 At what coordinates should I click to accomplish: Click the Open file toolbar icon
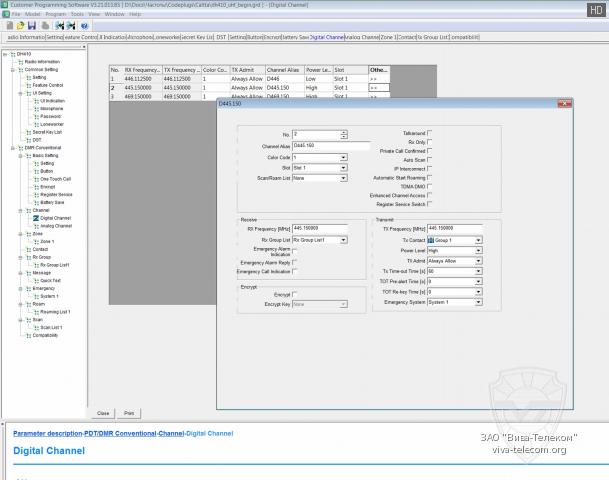click(x=21, y=26)
